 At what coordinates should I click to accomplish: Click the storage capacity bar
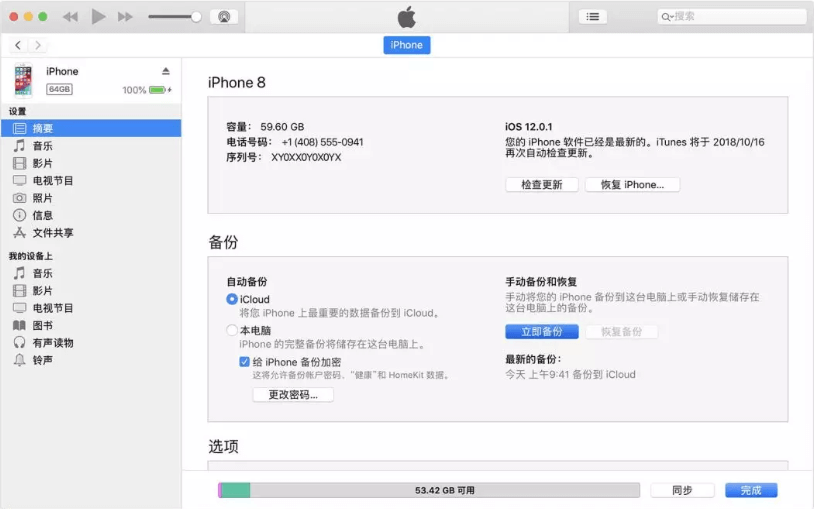pyautogui.click(x=429, y=490)
